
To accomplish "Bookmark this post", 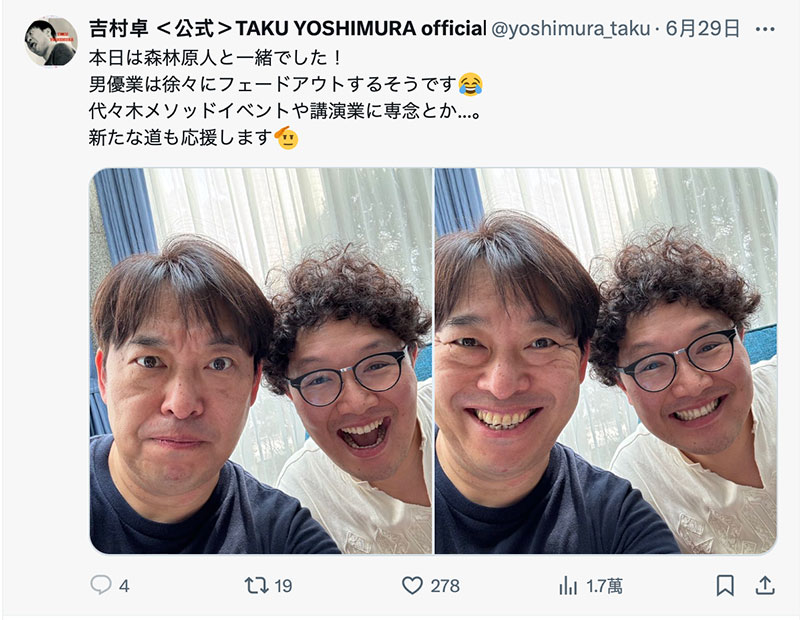I will point(725,585).
